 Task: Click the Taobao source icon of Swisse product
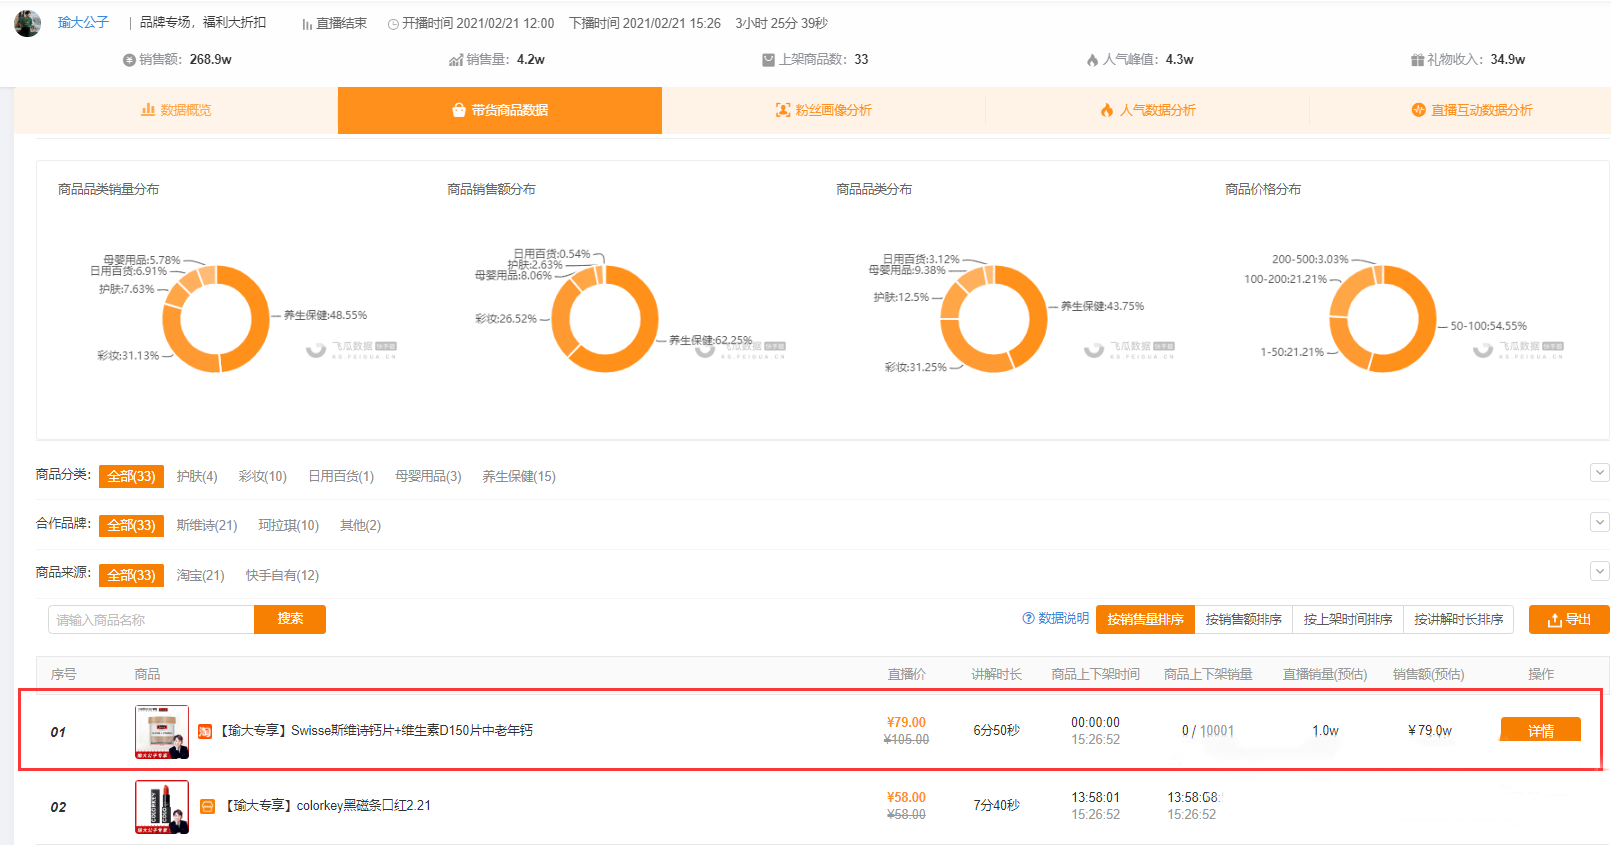coord(205,731)
